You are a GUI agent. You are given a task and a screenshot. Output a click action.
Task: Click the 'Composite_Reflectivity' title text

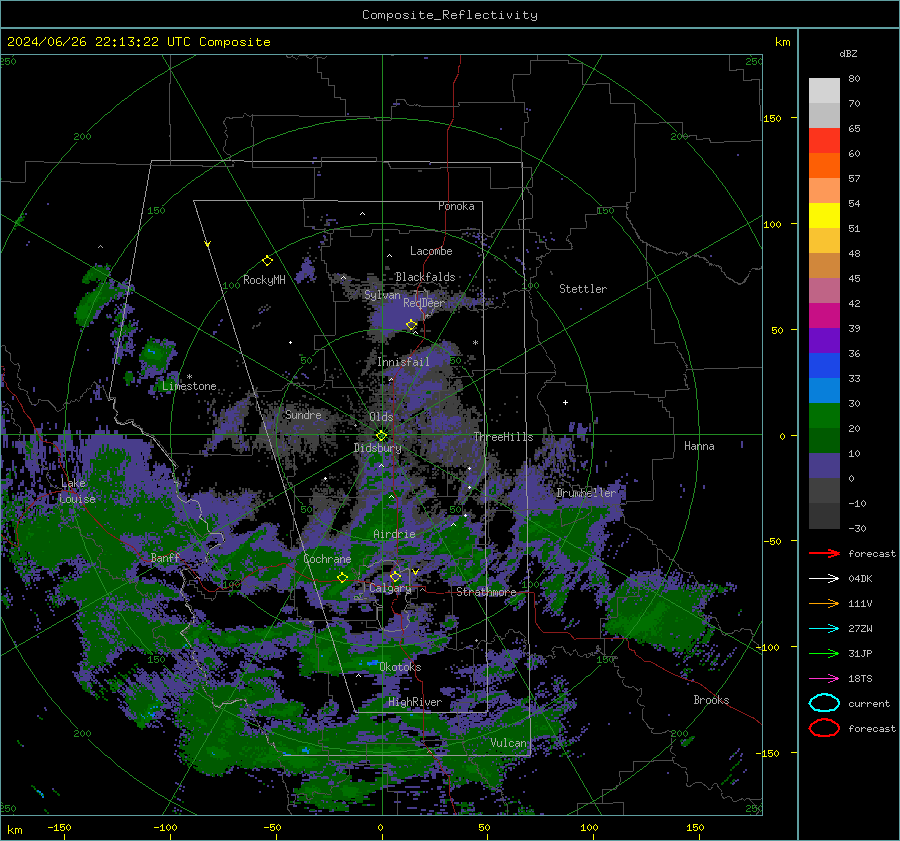(450, 15)
